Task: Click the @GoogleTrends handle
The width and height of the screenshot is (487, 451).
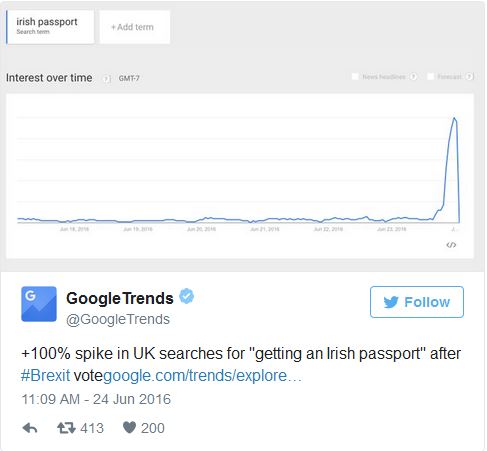Action: [118, 319]
